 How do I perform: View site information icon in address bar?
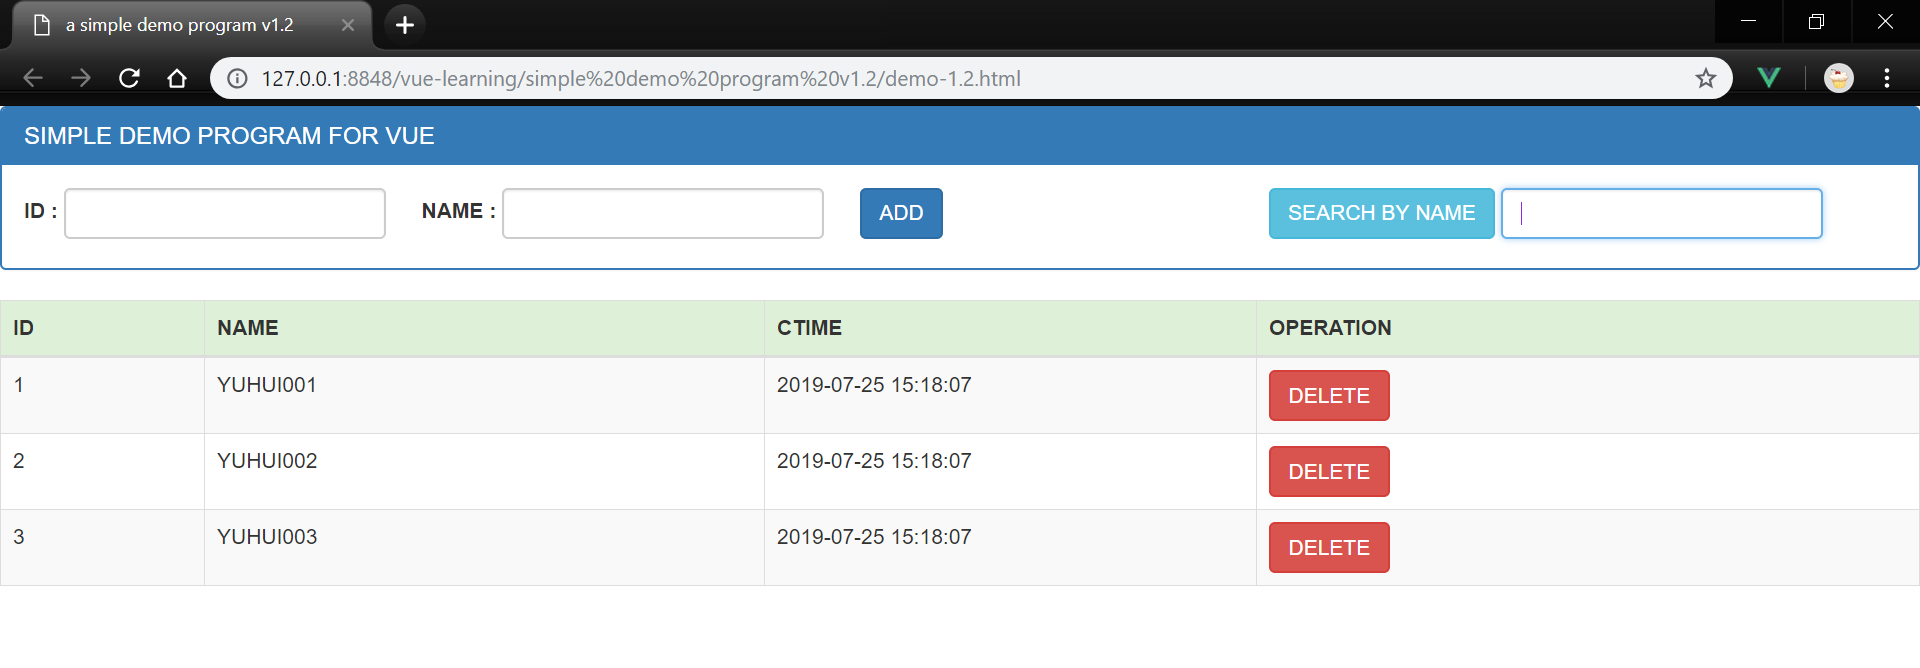237,78
